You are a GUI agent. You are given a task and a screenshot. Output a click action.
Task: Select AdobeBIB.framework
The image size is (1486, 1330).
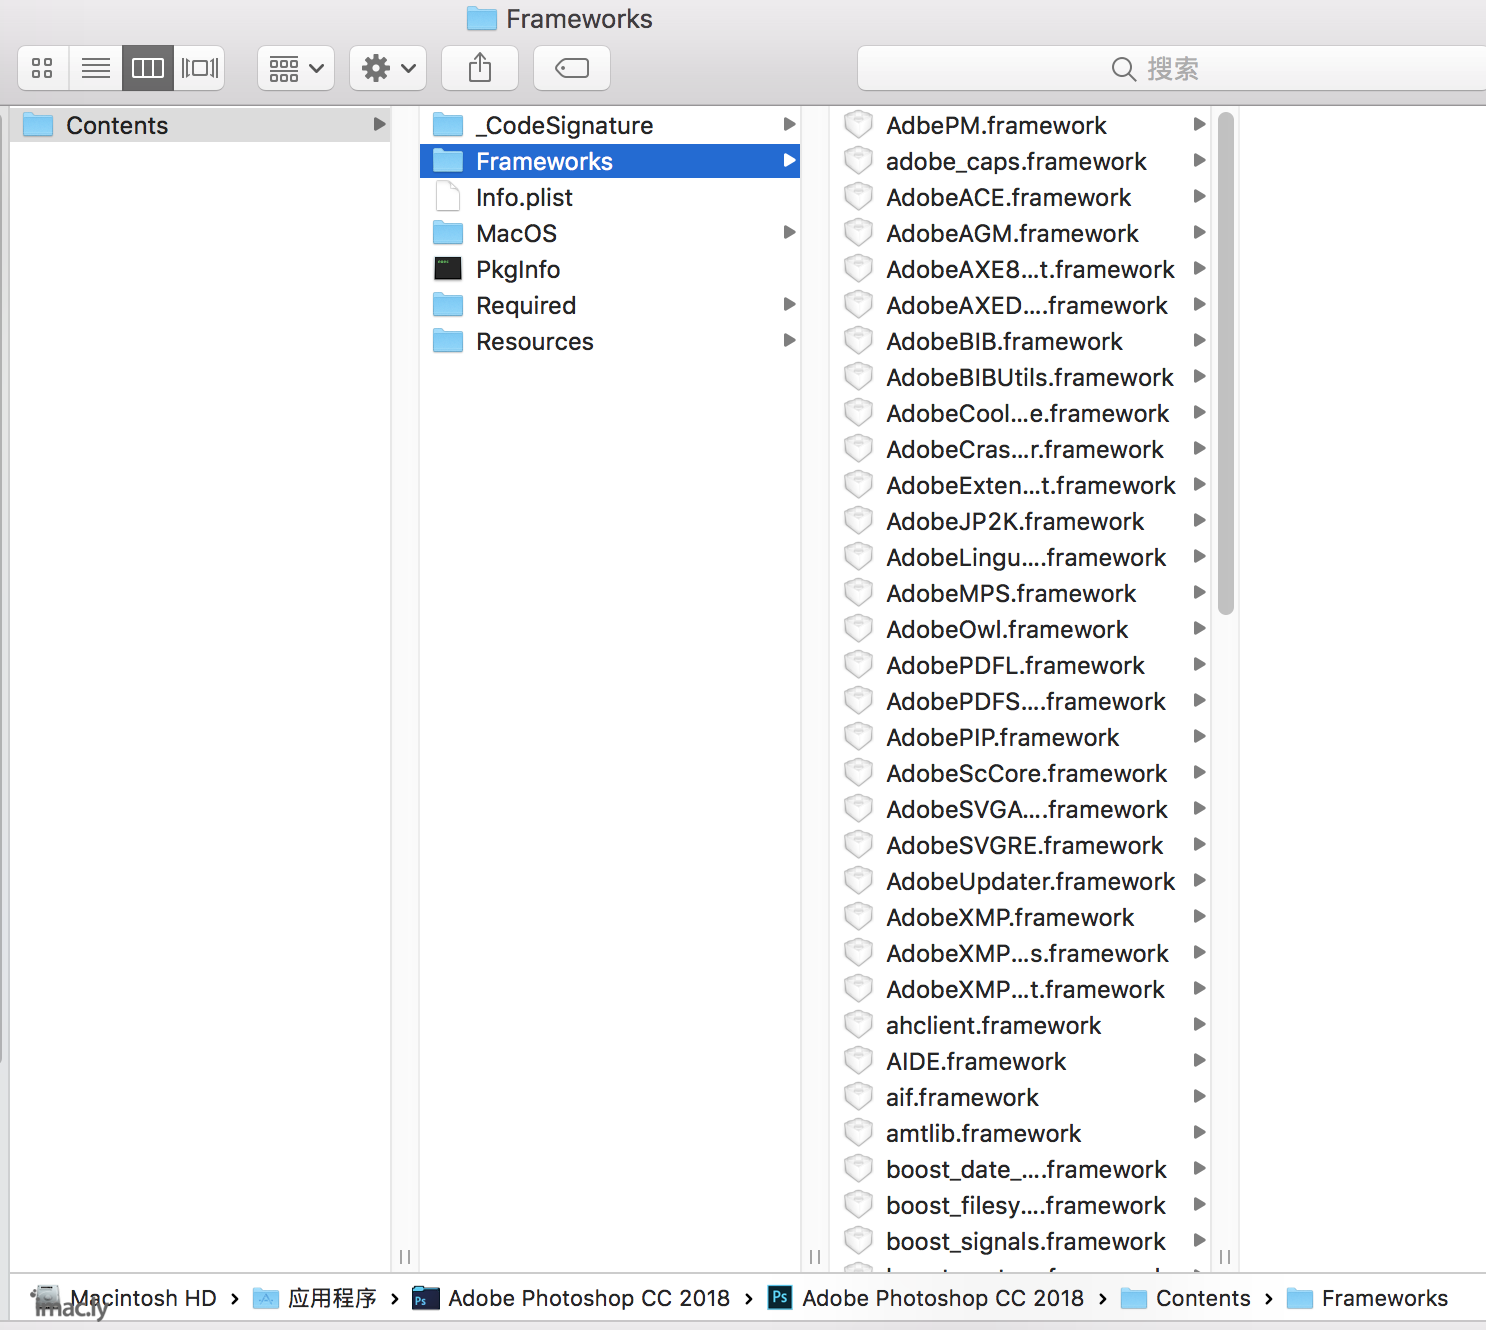[x=1020, y=341]
